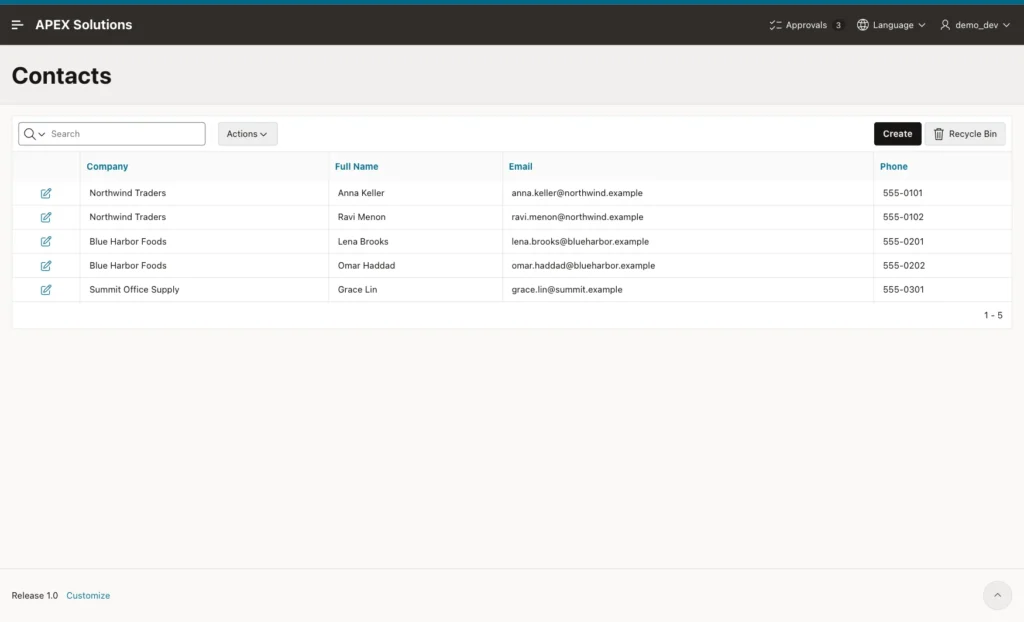Image resolution: width=1024 pixels, height=622 pixels.
Task: Select the phone number 555-0301
Action: pos(903,289)
